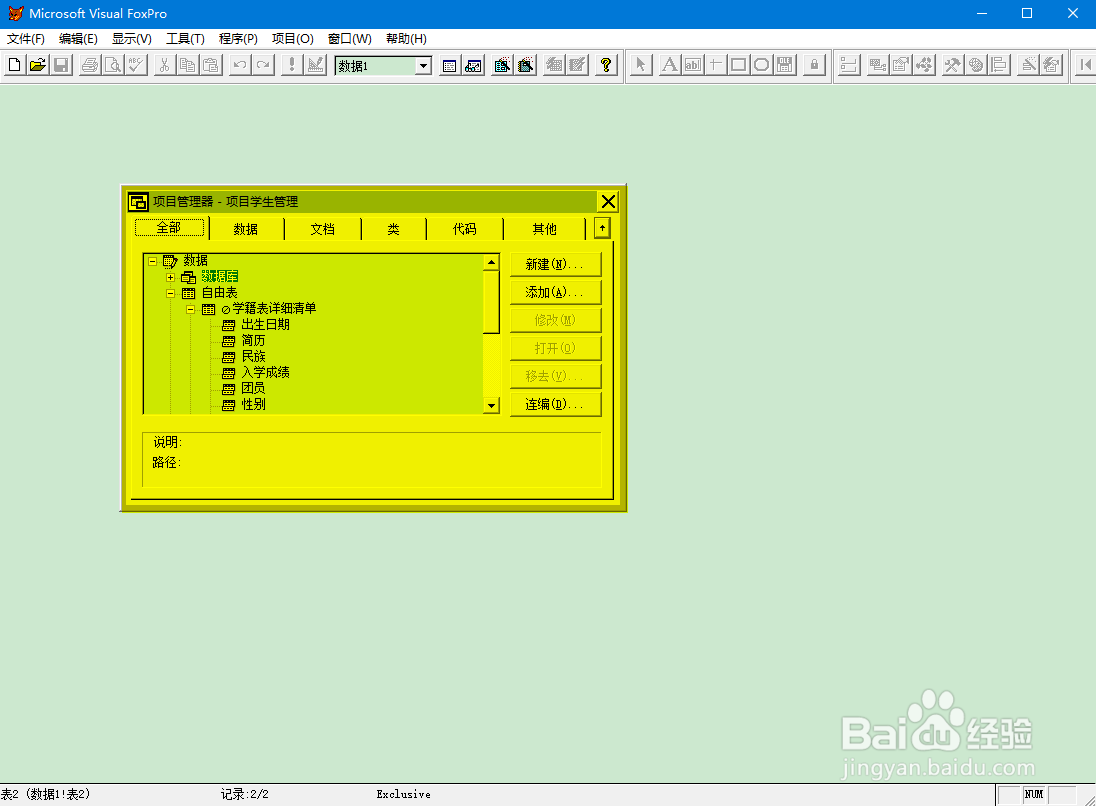Click the Run exclamation mark icon

[x=291, y=66]
